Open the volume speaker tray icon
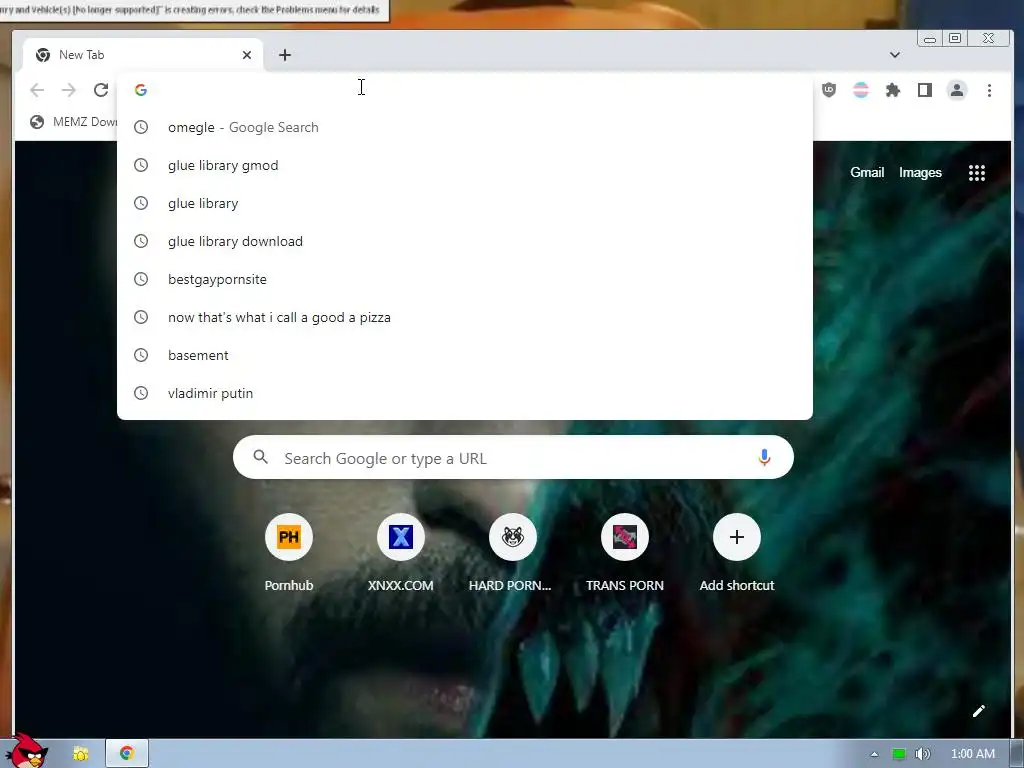Viewport: 1024px width, 768px height. pos(923,754)
